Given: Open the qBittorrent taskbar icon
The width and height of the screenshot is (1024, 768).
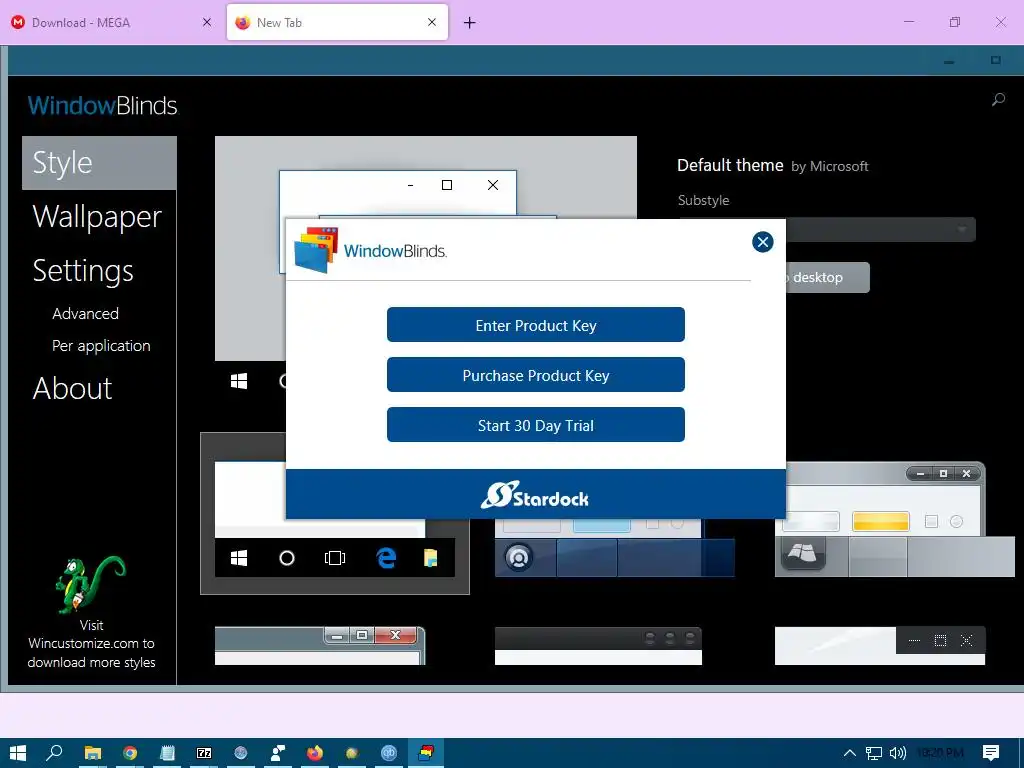Looking at the screenshot, I should [389, 753].
